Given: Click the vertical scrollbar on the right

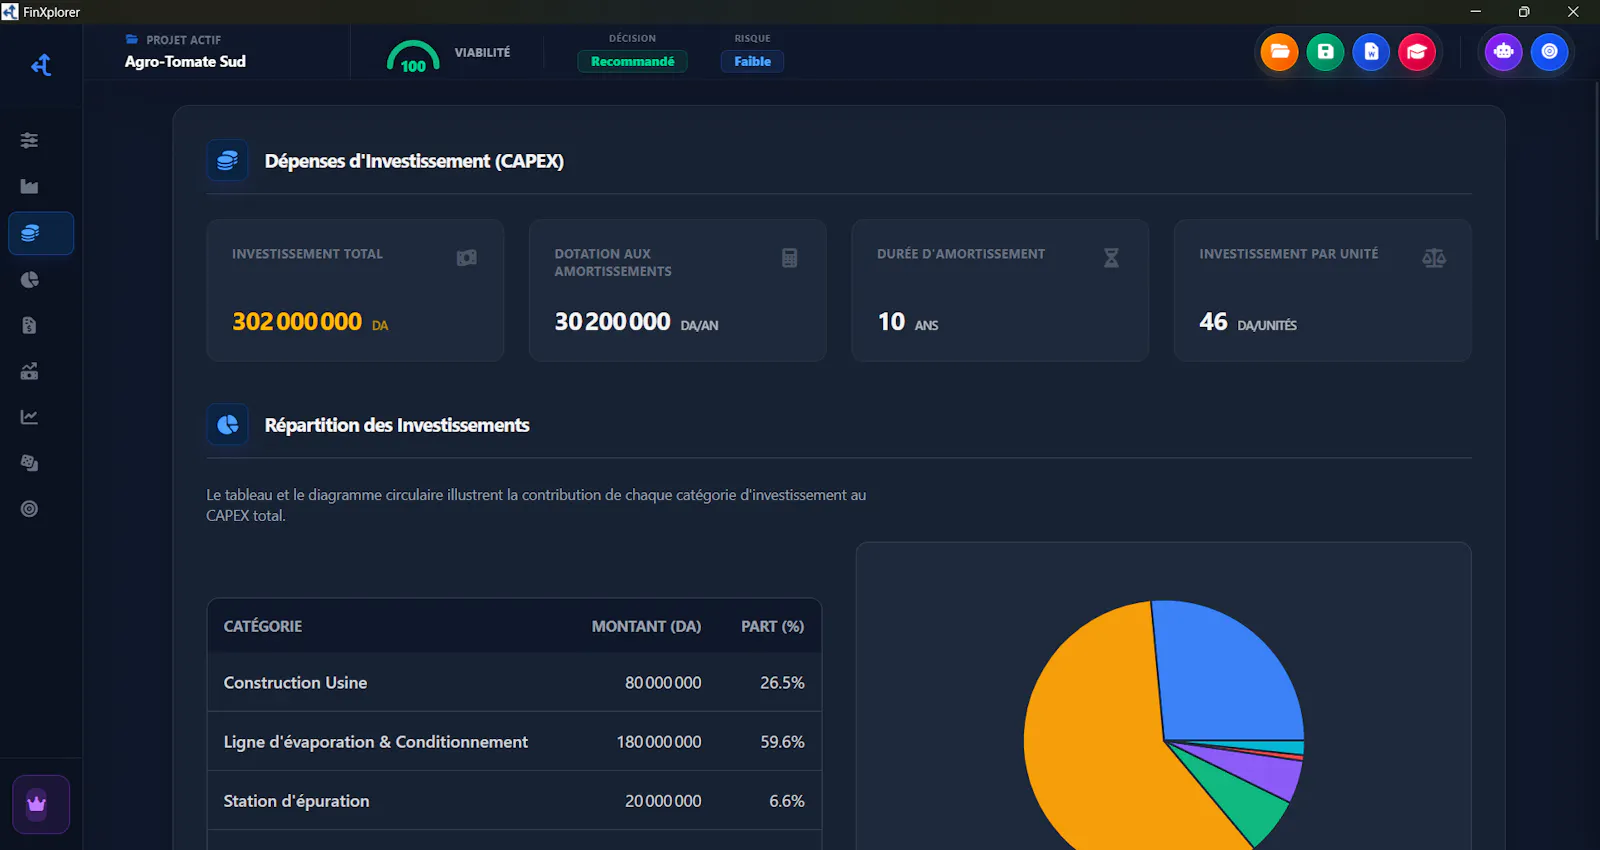Looking at the screenshot, I should [1596, 160].
